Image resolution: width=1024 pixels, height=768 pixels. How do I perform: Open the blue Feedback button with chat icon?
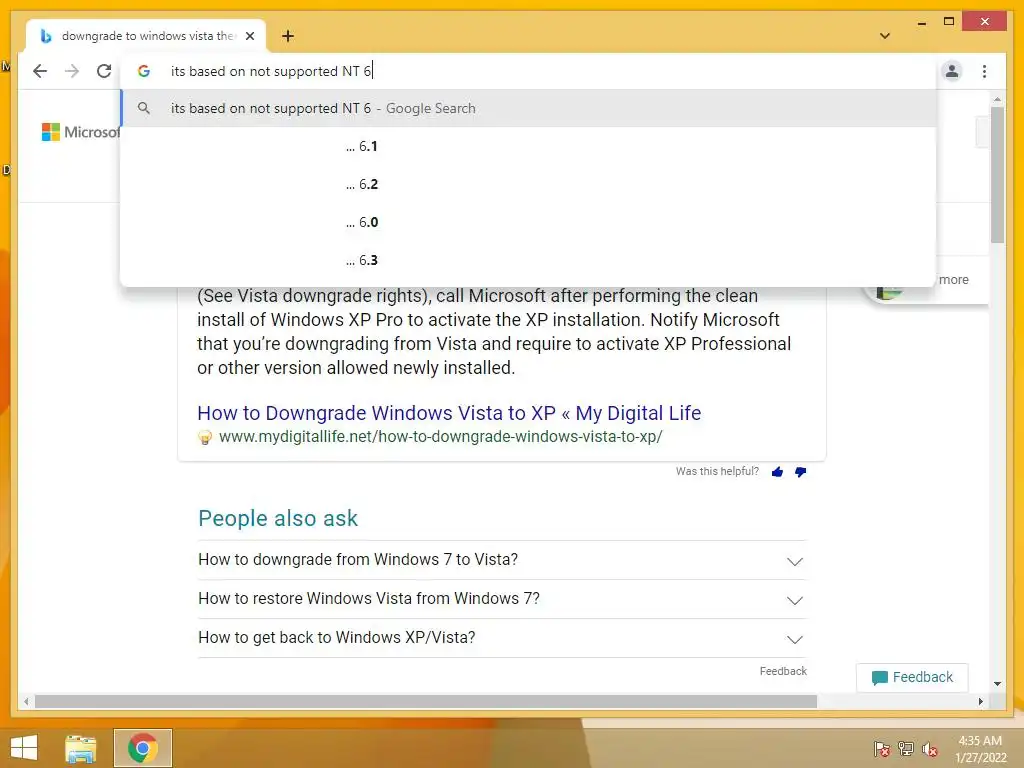[912, 677]
